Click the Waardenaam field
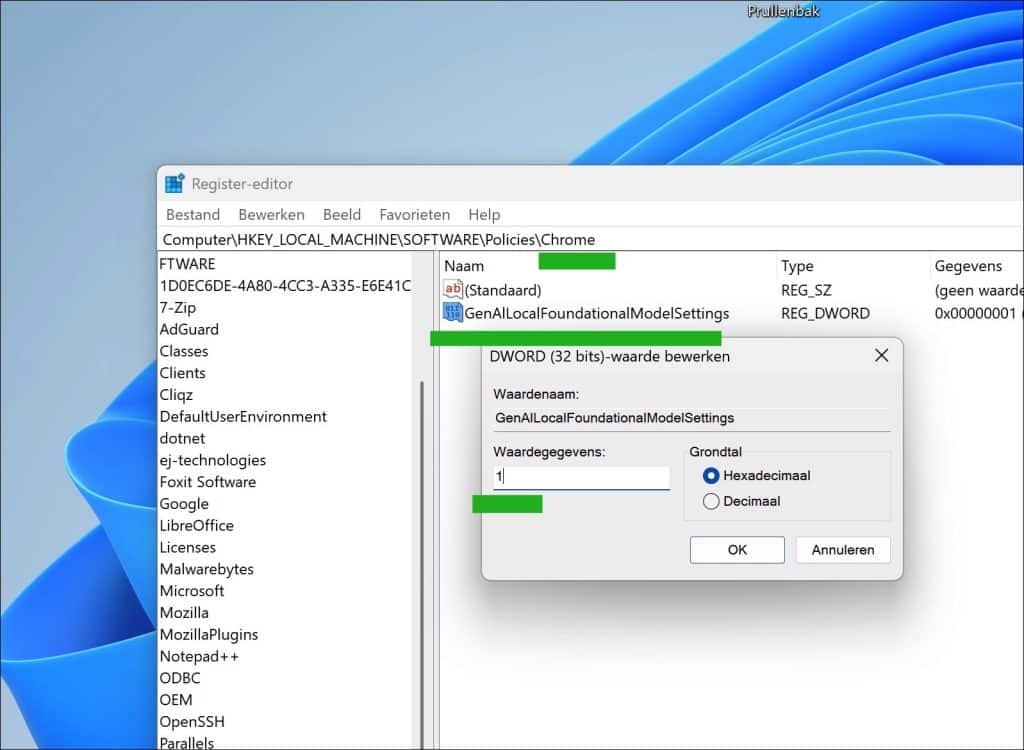 tap(692, 418)
